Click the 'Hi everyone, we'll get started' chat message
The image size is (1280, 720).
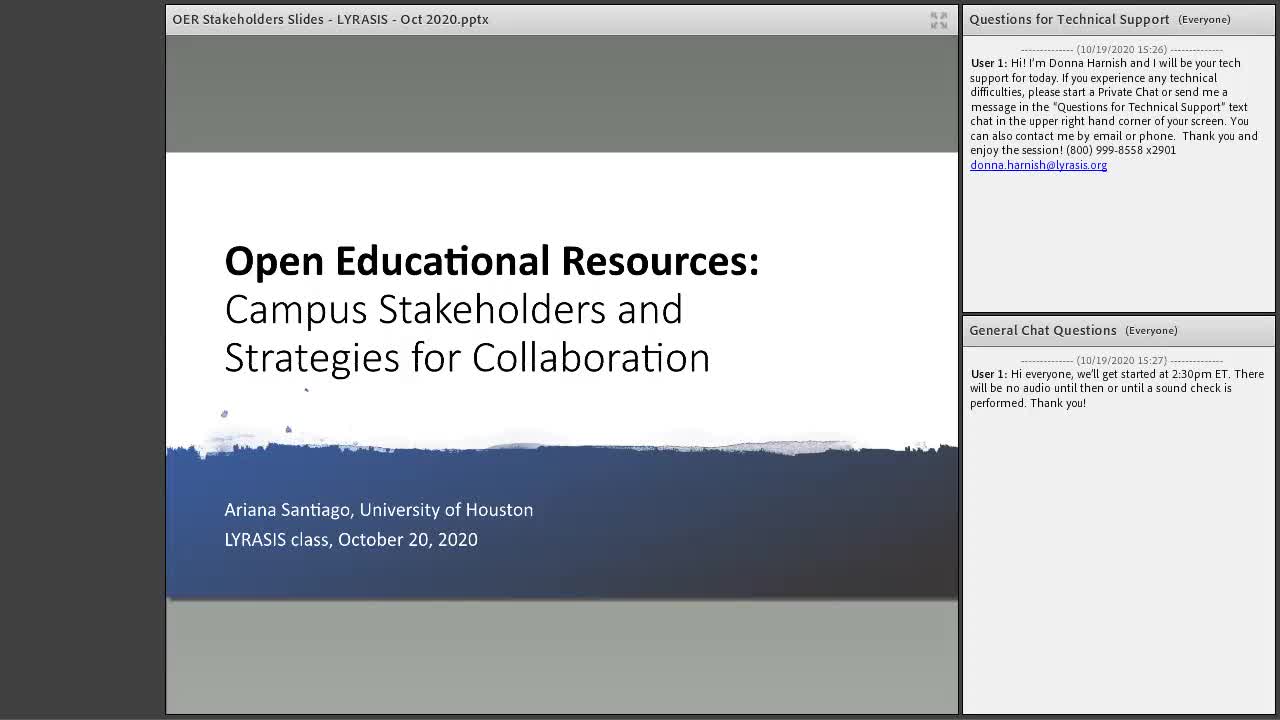[1117, 388]
